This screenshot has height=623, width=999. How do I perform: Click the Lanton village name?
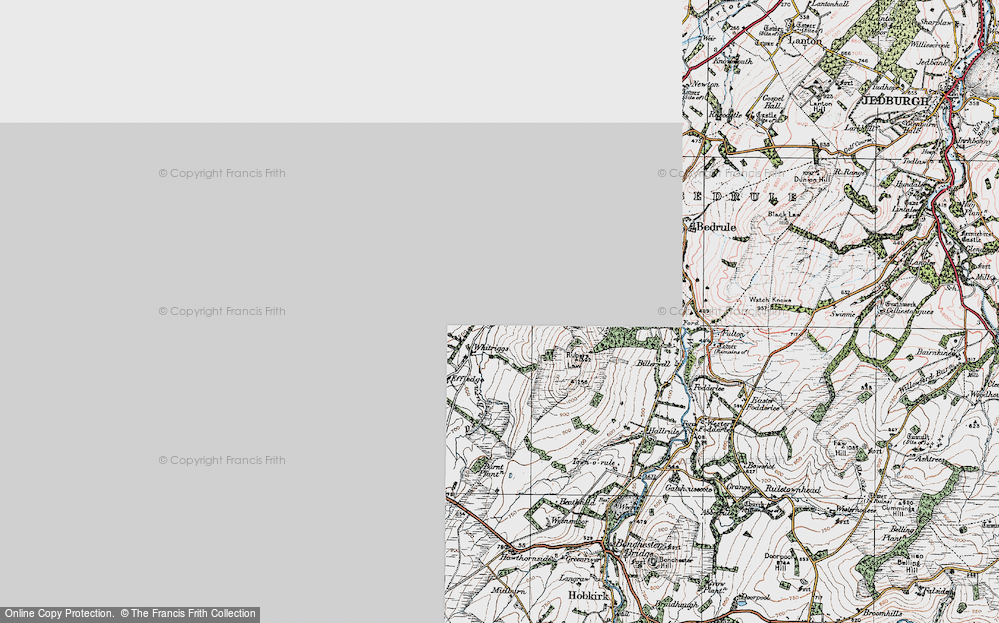(x=805, y=40)
